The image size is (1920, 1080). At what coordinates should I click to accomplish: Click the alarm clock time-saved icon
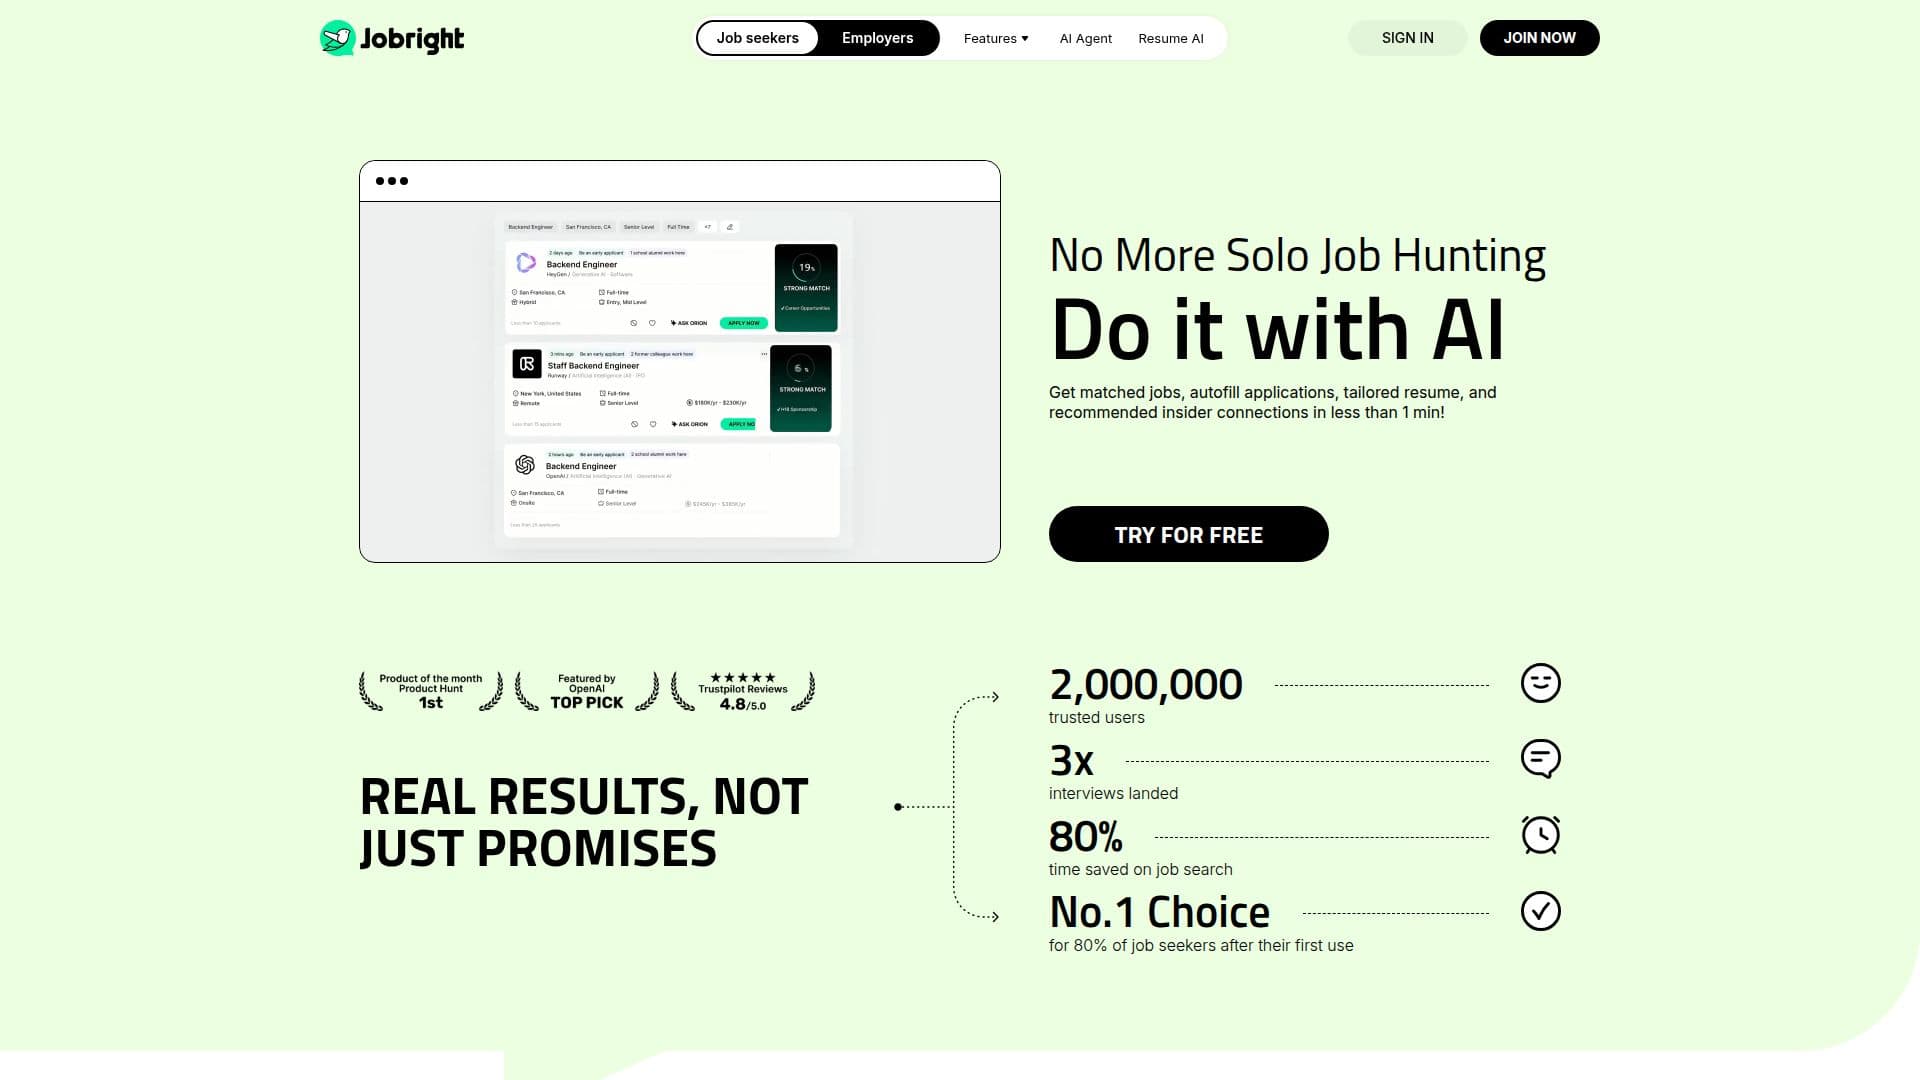click(x=1540, y=835)
